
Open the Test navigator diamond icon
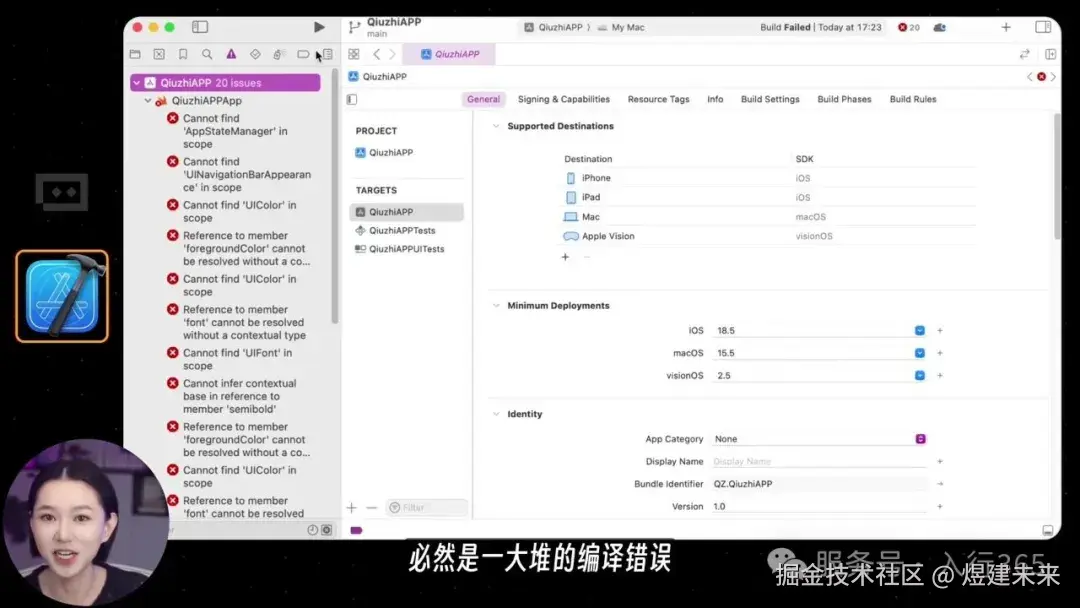click(x=255, y=54)
